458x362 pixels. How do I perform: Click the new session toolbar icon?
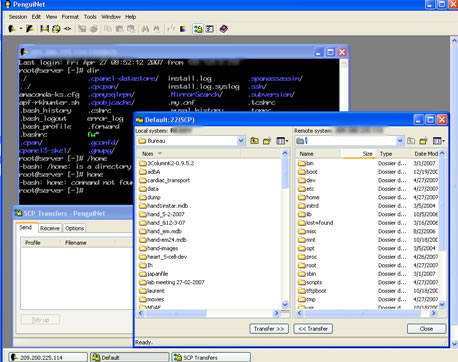pos(12,29)
